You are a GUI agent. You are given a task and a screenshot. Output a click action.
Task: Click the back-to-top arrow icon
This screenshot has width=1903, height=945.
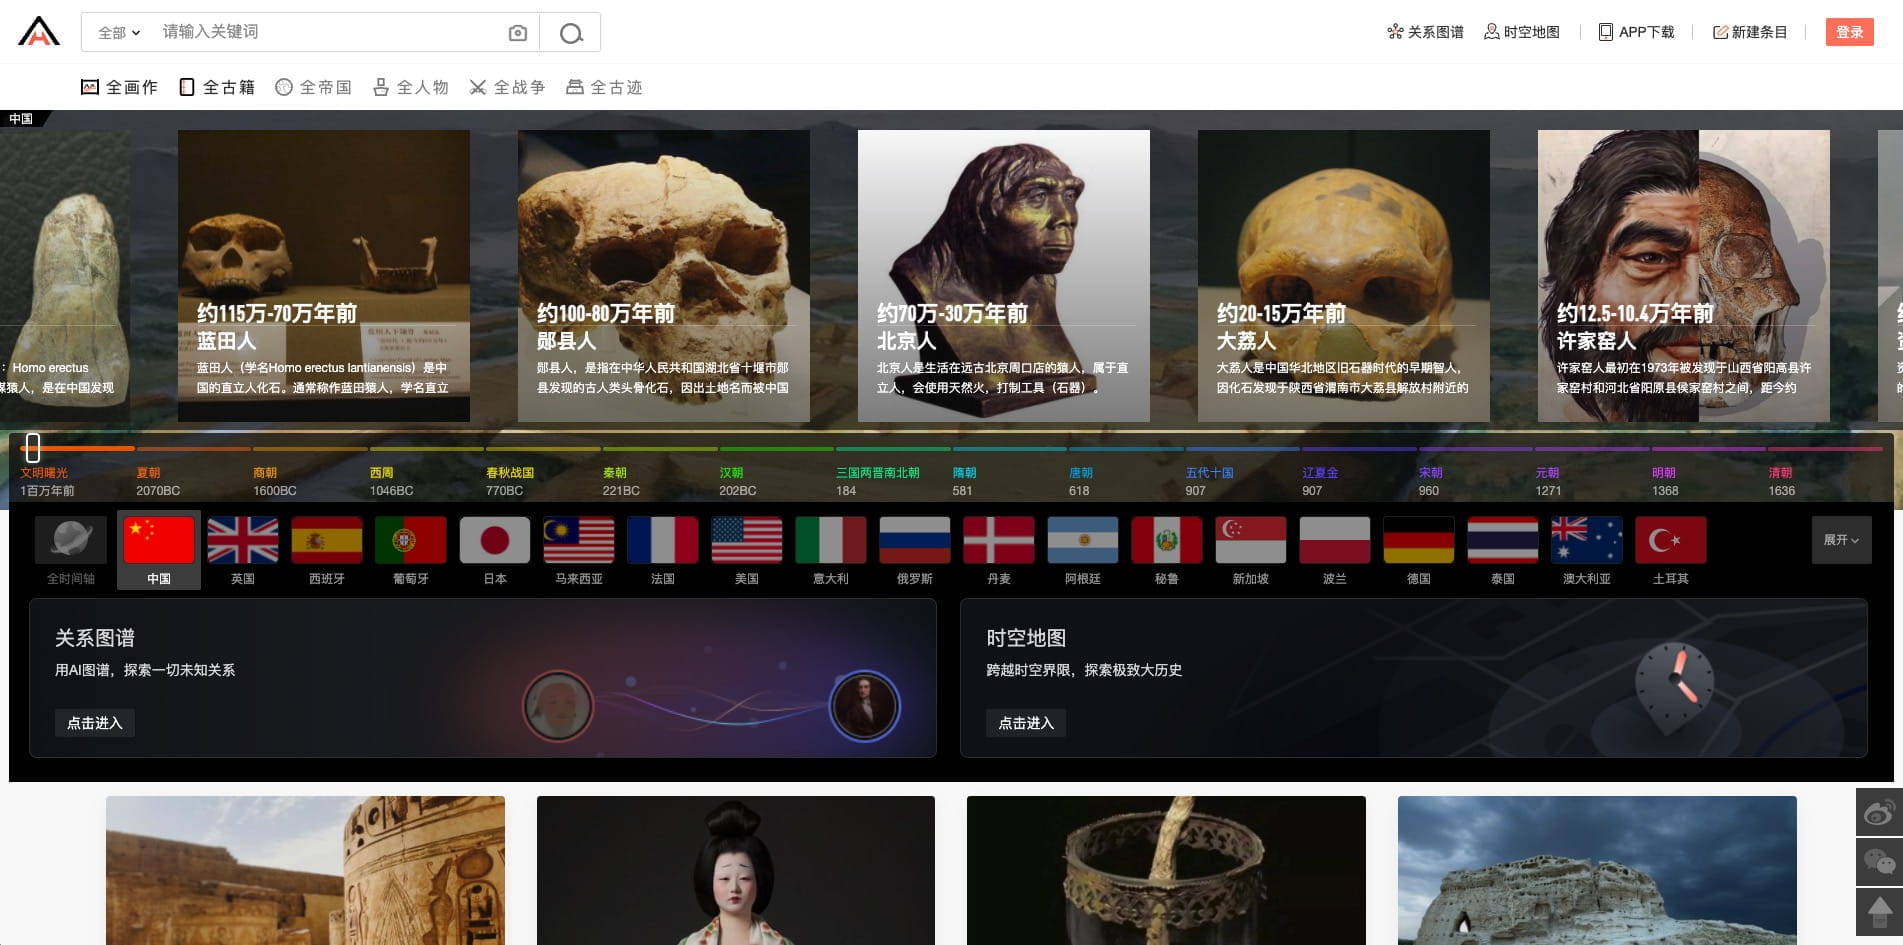pyautogui.click(x=1878, y=910)
